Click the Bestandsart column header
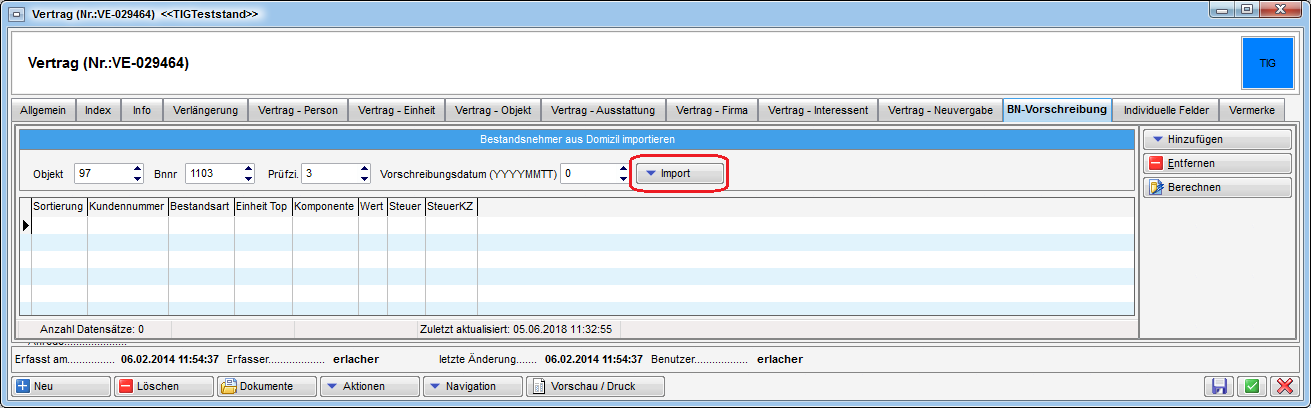The image size is (1311, 408). 201,206
